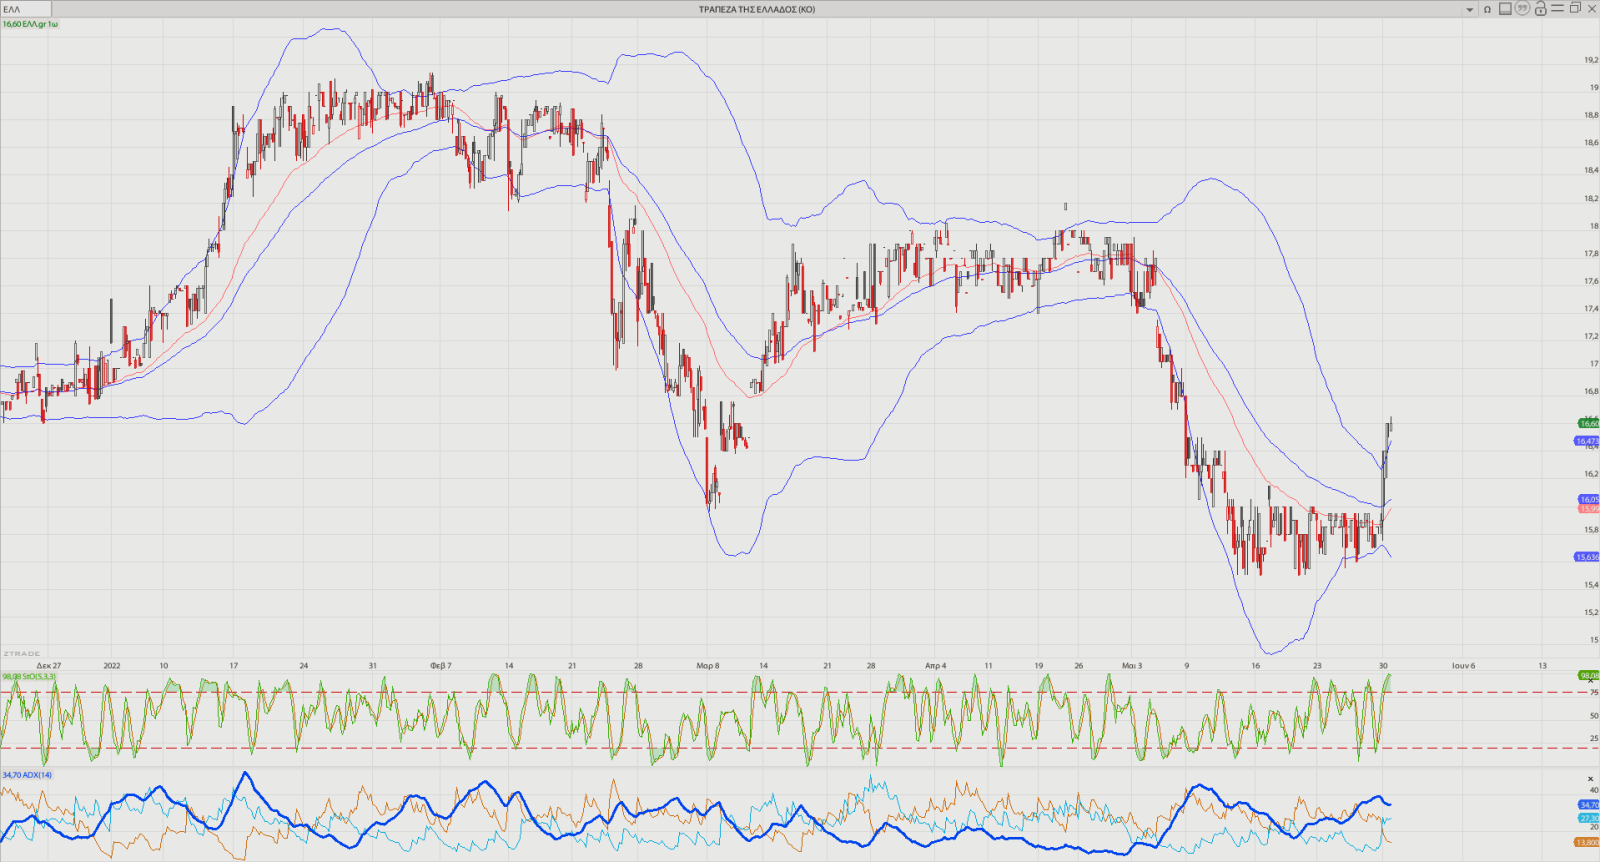Click the blue 16,473 upper band tag
Viewport: 1600px width, 862px height.
click(x=1588, y=441)
